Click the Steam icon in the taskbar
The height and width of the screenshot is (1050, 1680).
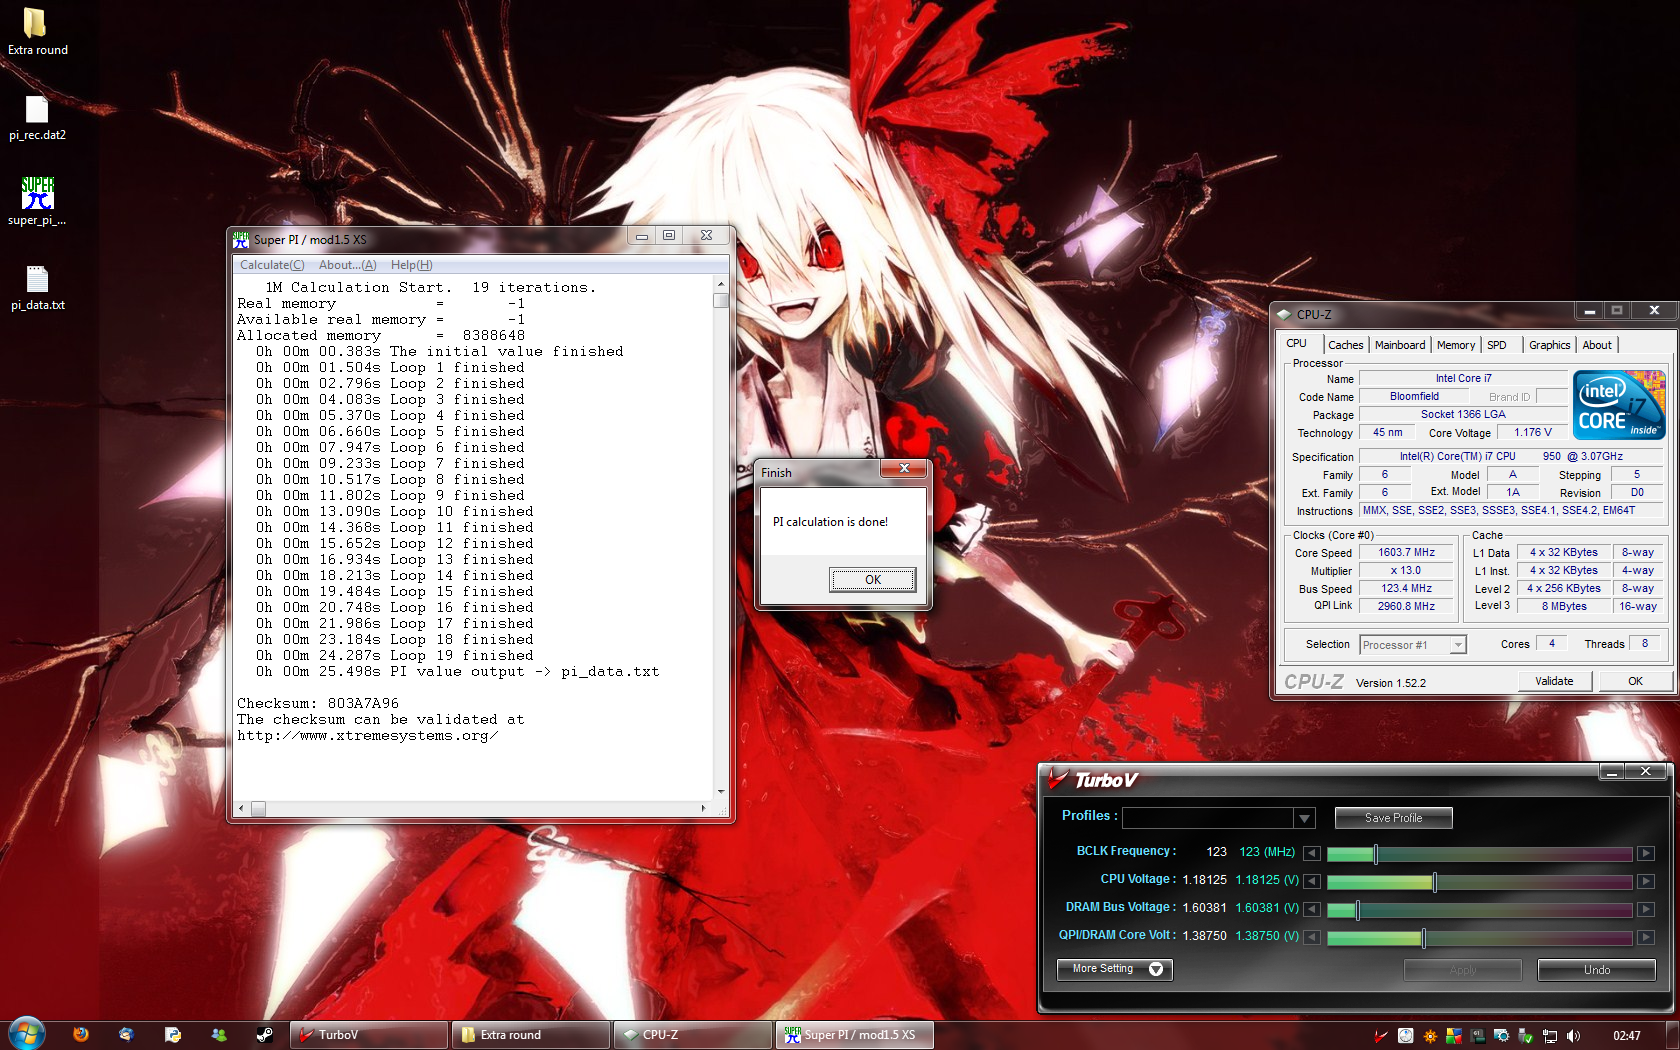264,1035
